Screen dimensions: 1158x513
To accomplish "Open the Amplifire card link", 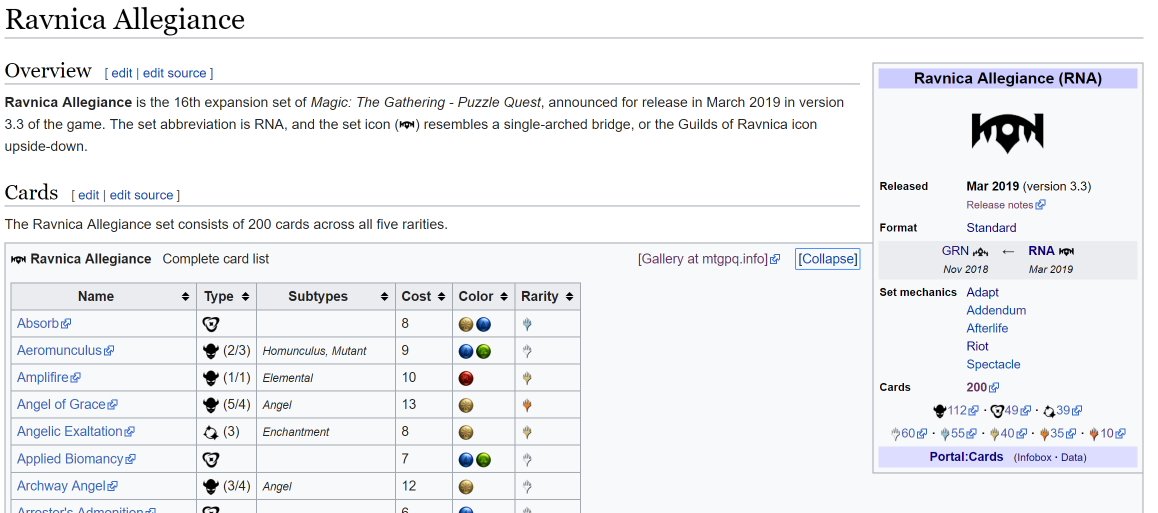I will [43, 377].
